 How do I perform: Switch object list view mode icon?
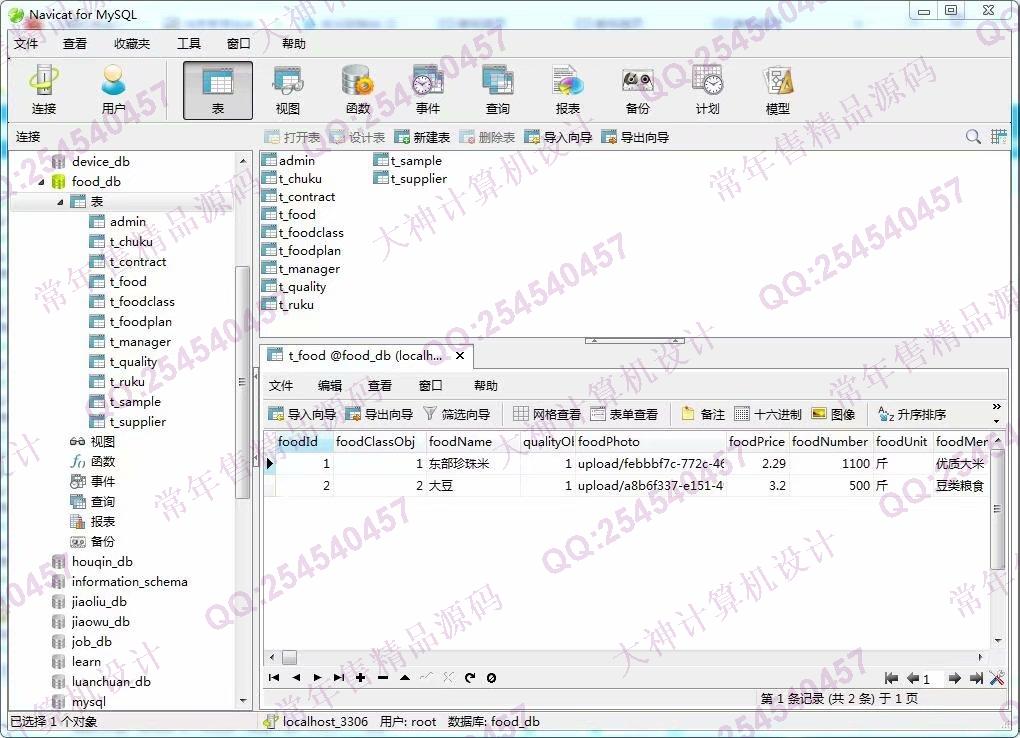(x=999, y=137)
